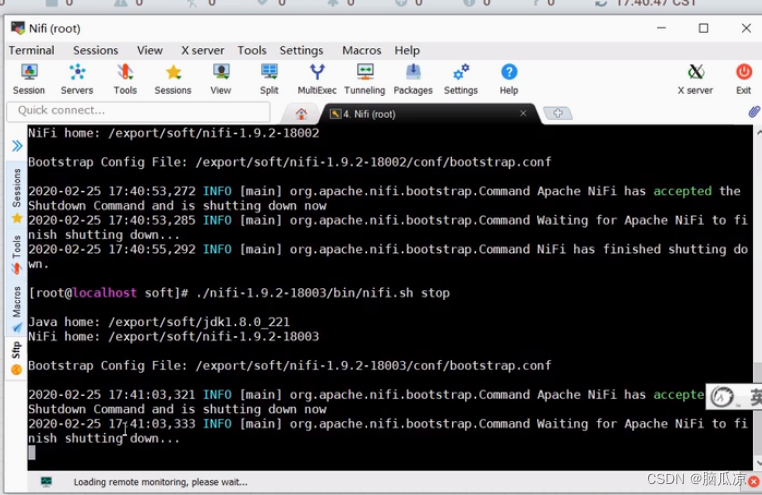Click the paperclip attach icon
This screenshot has height=495, width=762.
coord(754,112)
